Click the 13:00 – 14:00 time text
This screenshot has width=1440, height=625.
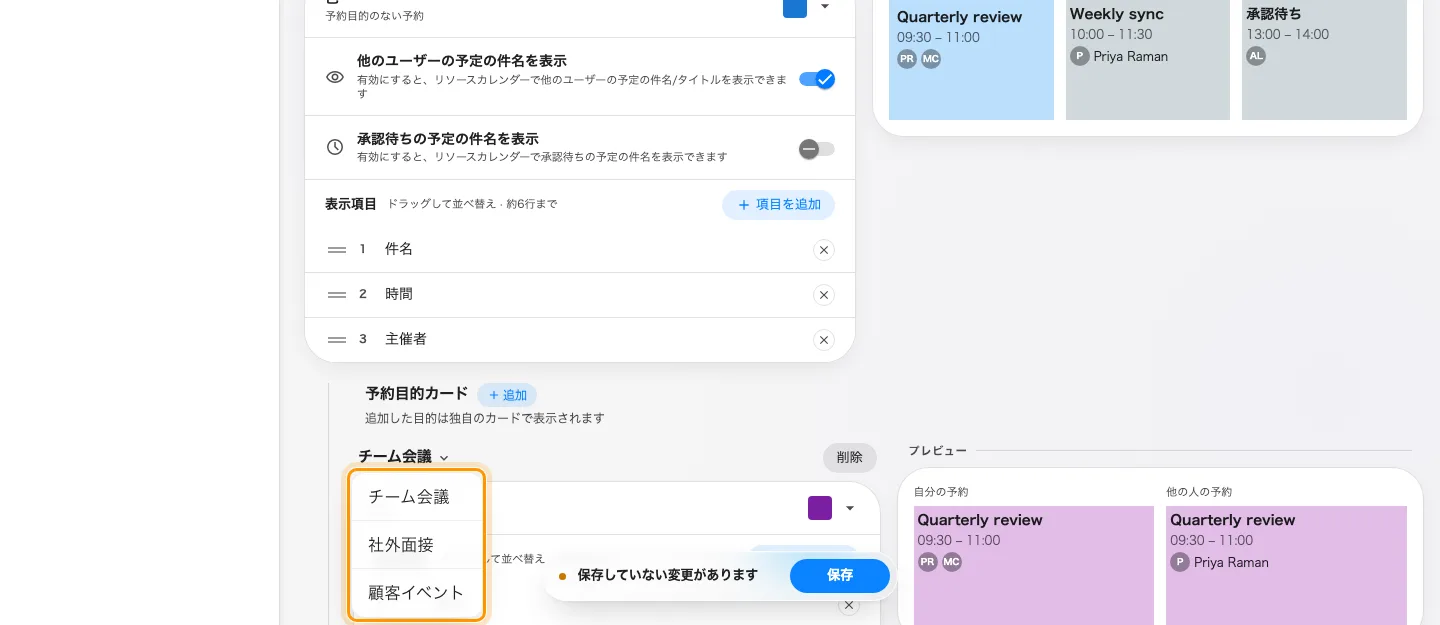click(x=1288, y=34)
